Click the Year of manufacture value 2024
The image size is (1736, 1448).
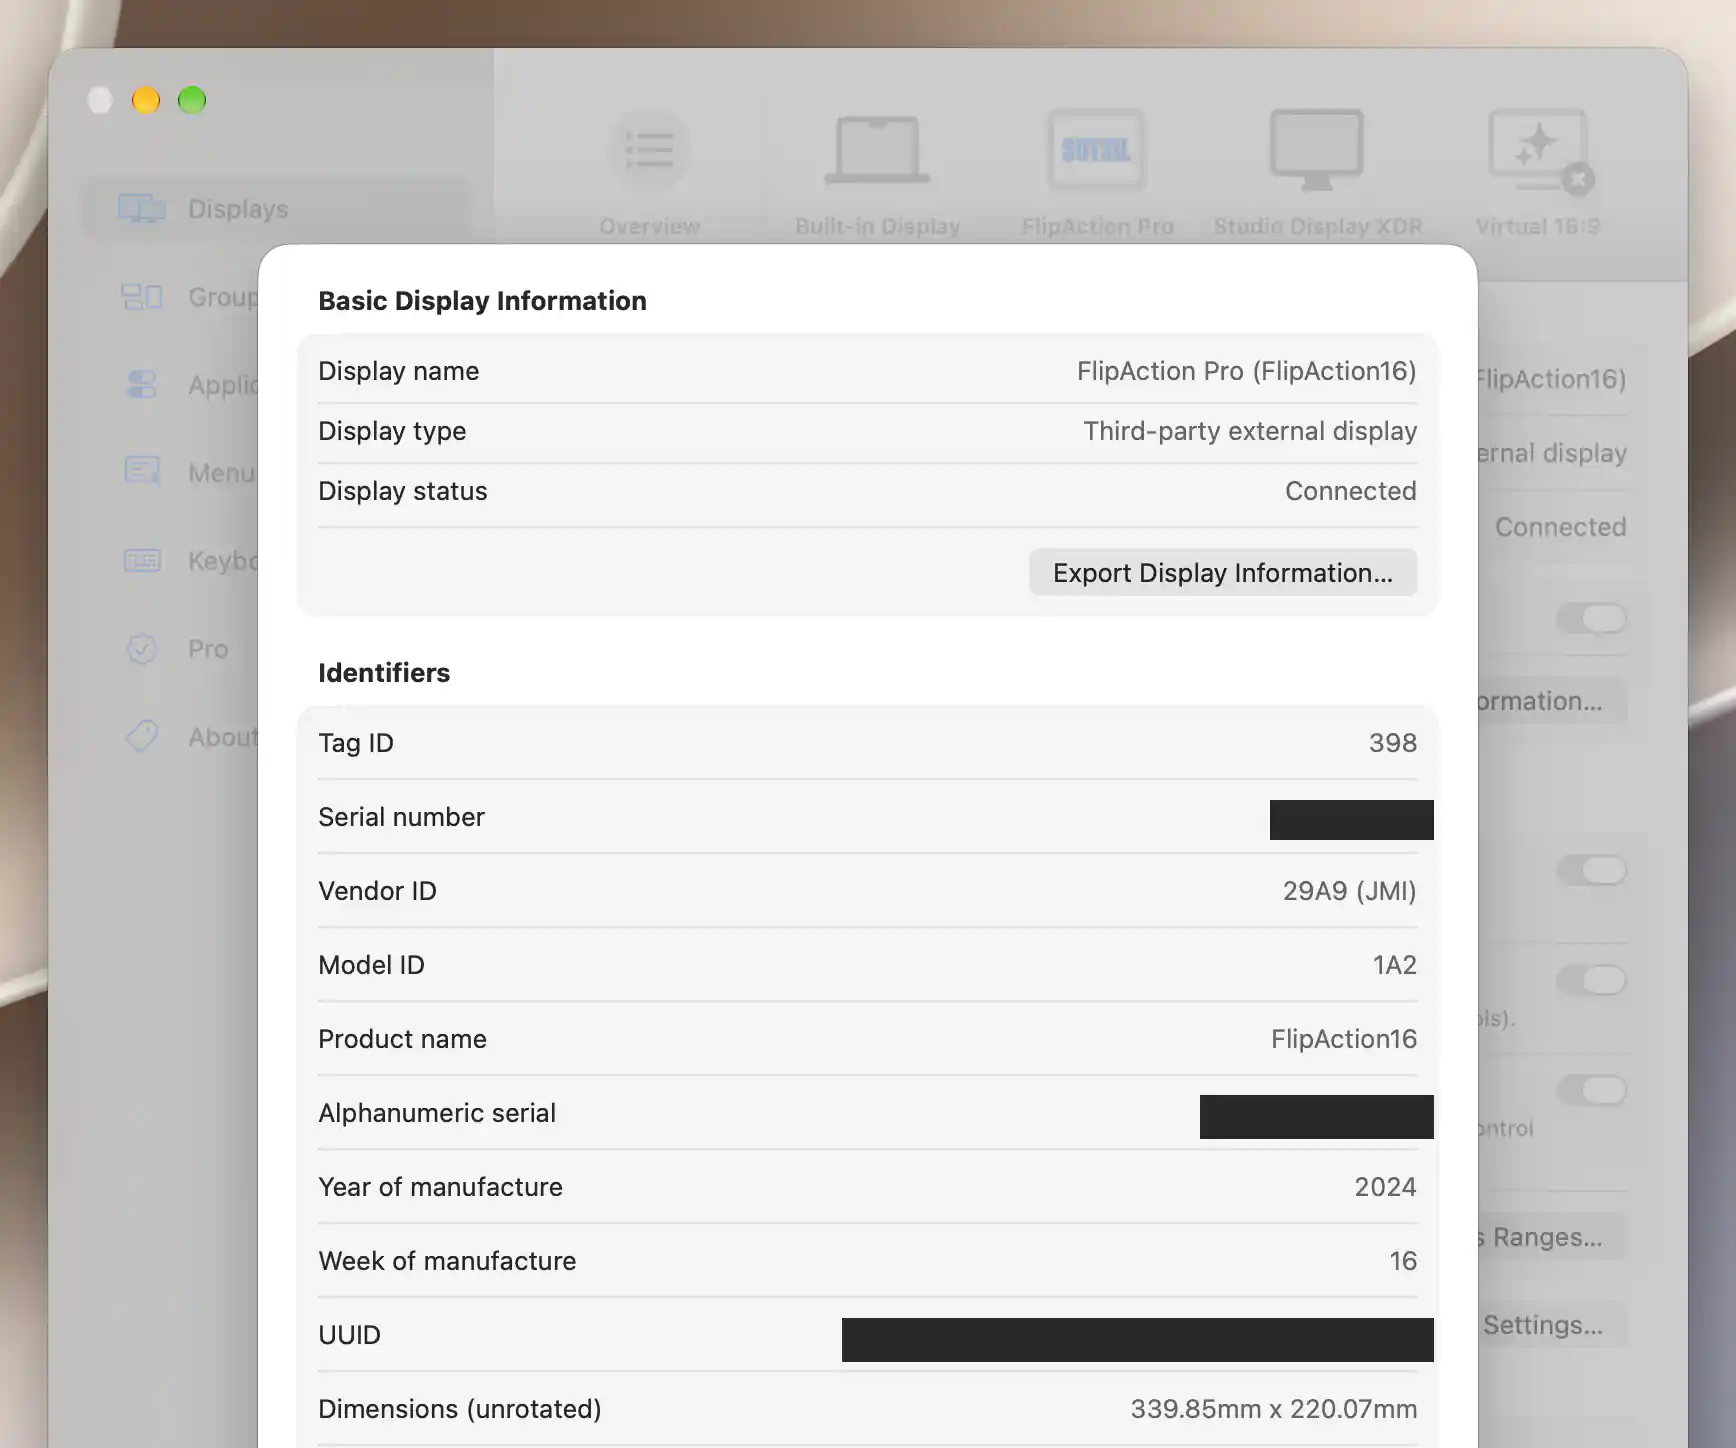pos(1386,1187)
